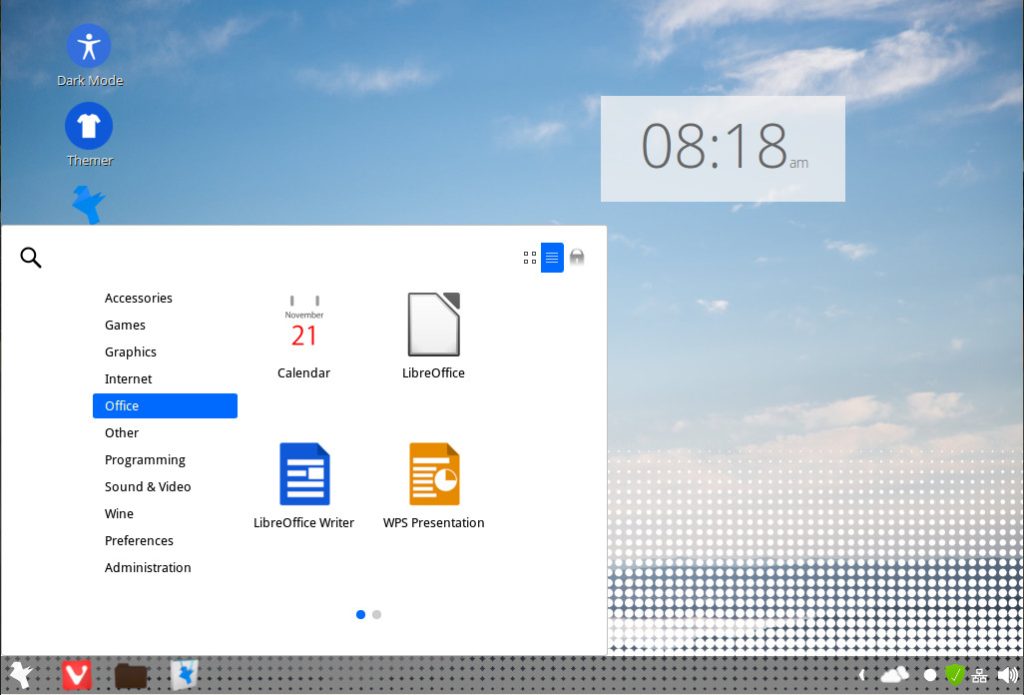Viewport: 1024px width, 695px height.
Task: Click the volume speaker tray icon
Action: coord(1007,675)
